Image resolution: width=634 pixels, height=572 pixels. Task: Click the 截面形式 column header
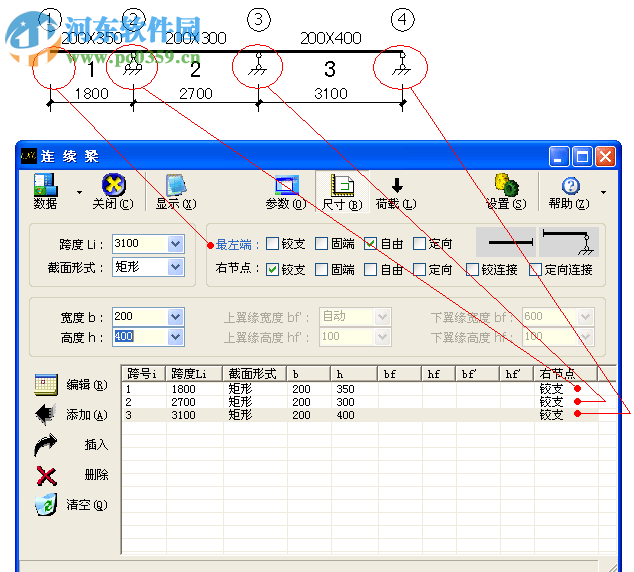(255, 374)
